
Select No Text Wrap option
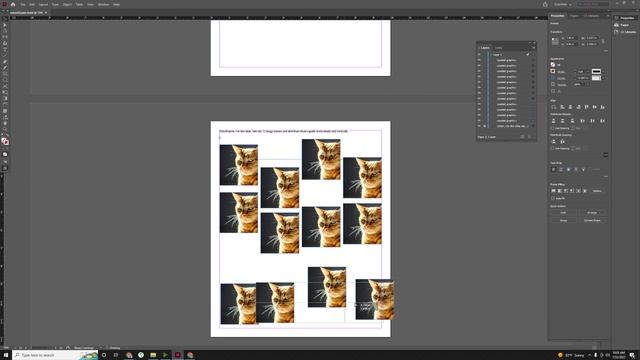tap(553, 169)
